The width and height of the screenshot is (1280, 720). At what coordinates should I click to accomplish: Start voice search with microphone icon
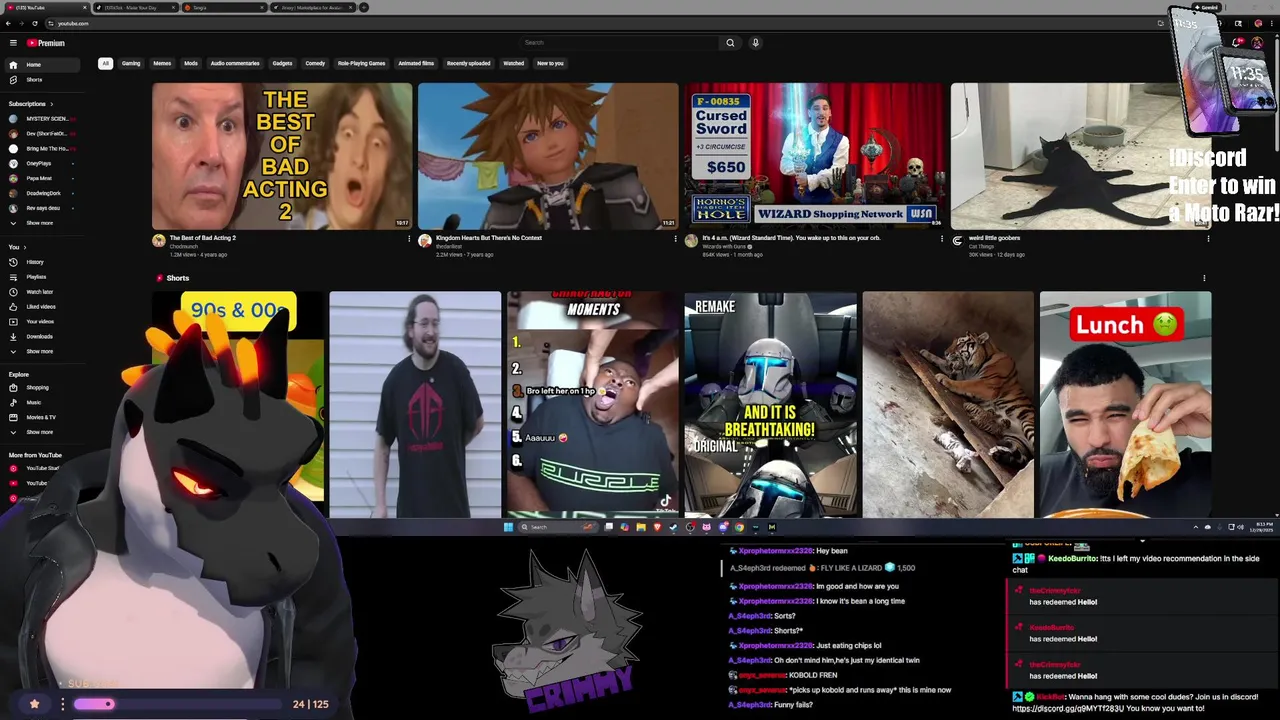coord(755,43)
